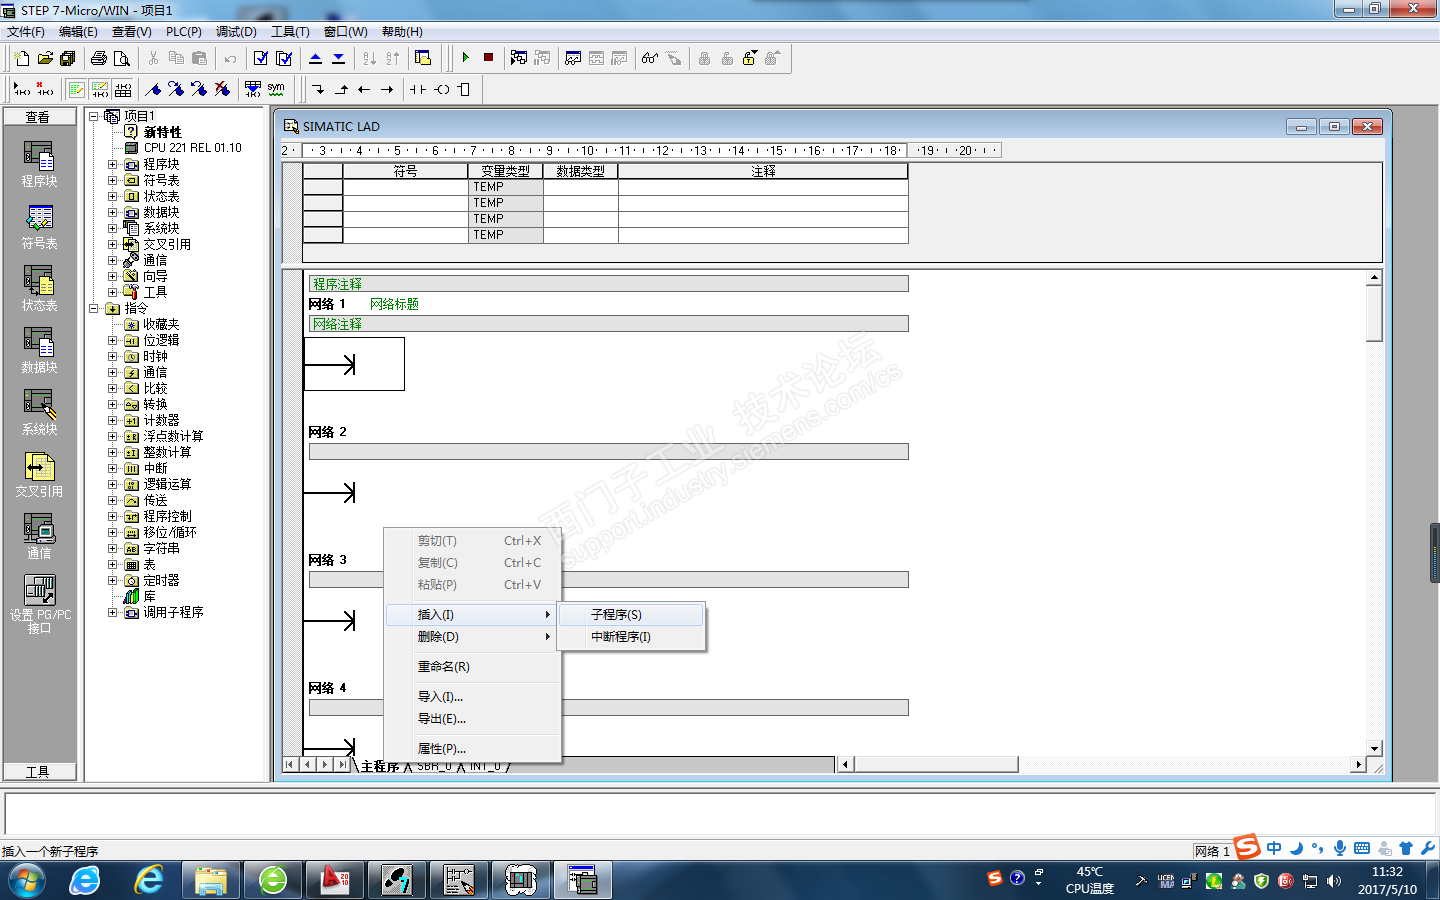Collapse the 项目1 root node

point(94,116)
